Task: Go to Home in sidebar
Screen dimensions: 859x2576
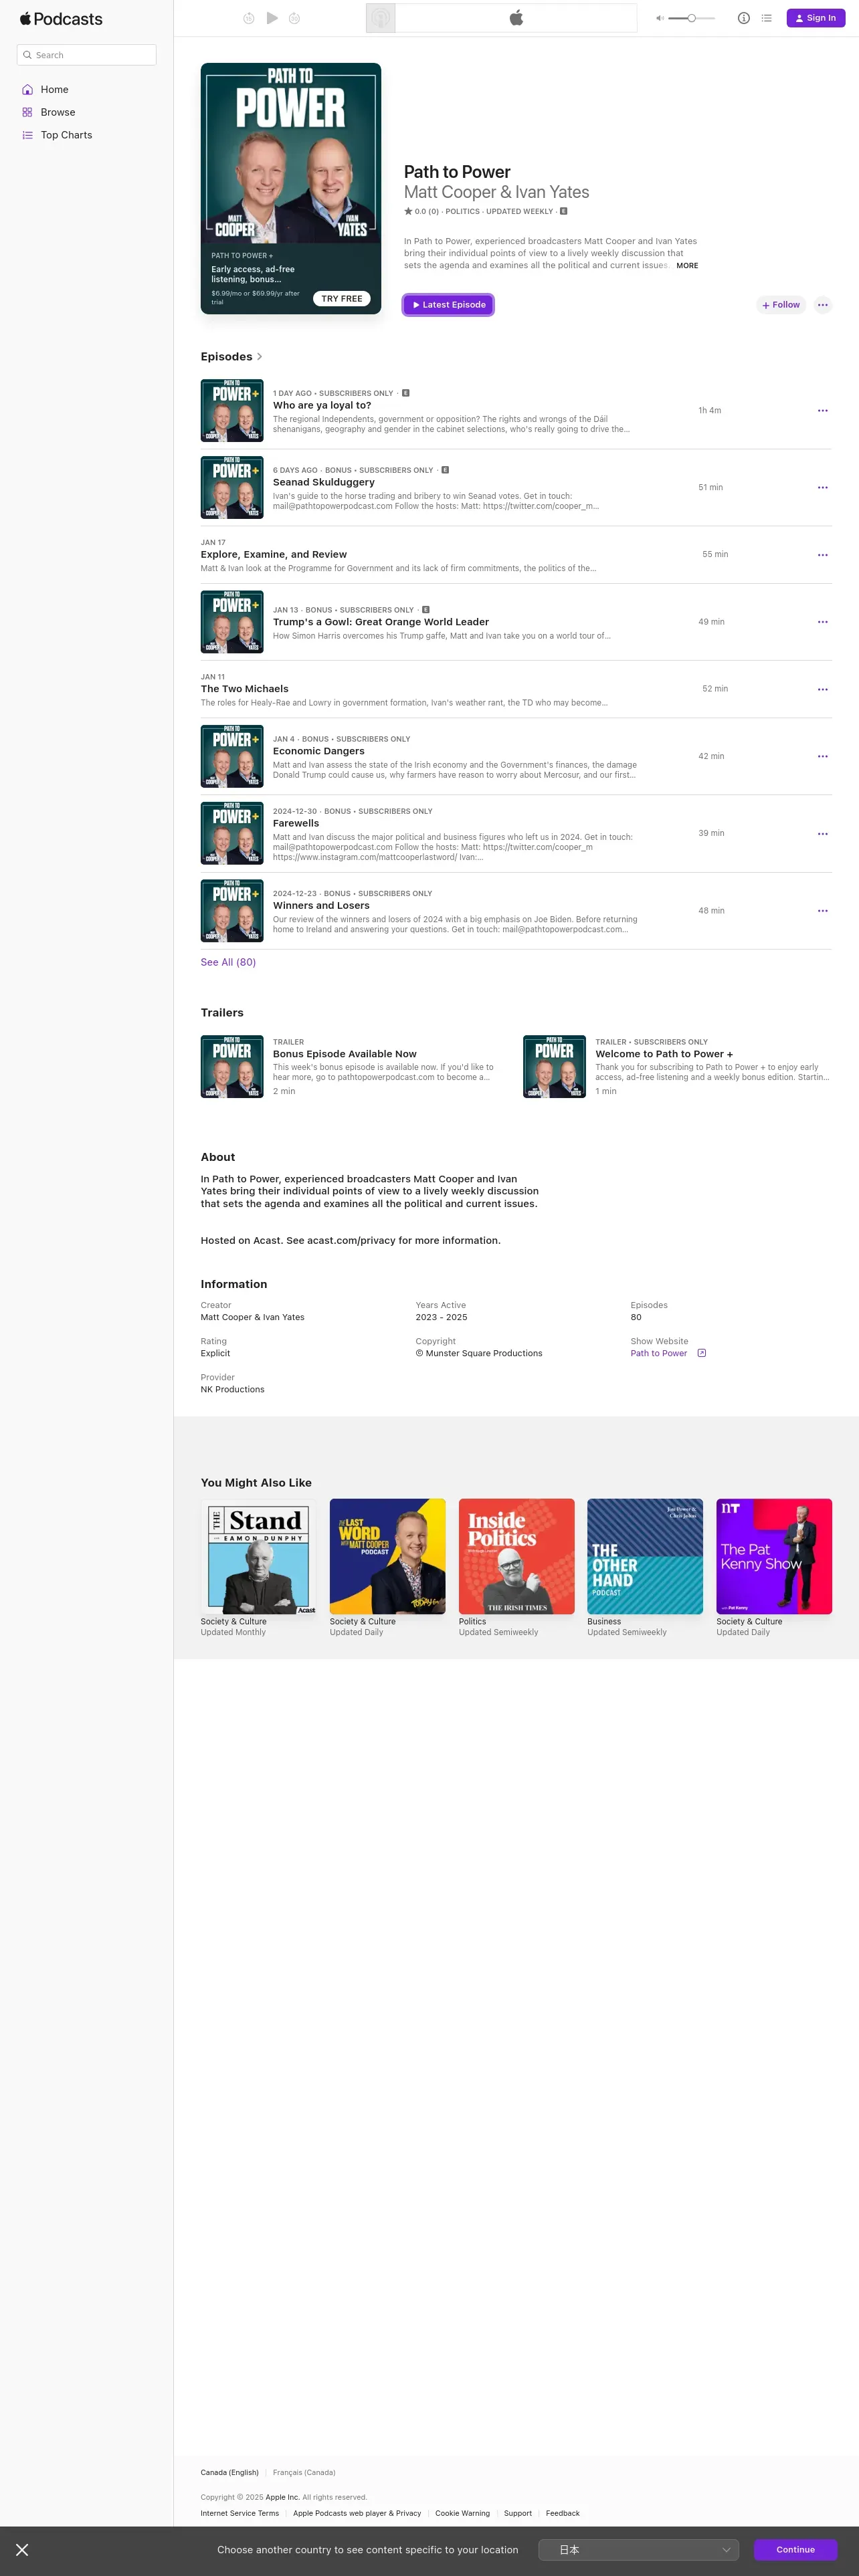Action: pyautogui.click(x=54, y=90)
